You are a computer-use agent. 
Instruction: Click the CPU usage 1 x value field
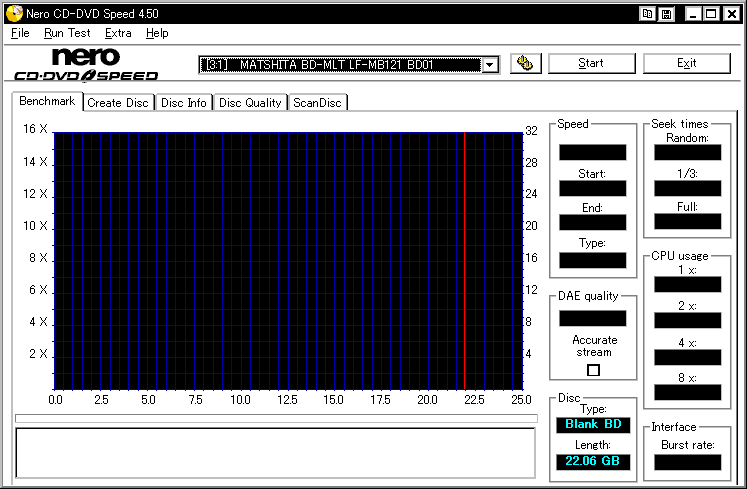click(687, 284)
